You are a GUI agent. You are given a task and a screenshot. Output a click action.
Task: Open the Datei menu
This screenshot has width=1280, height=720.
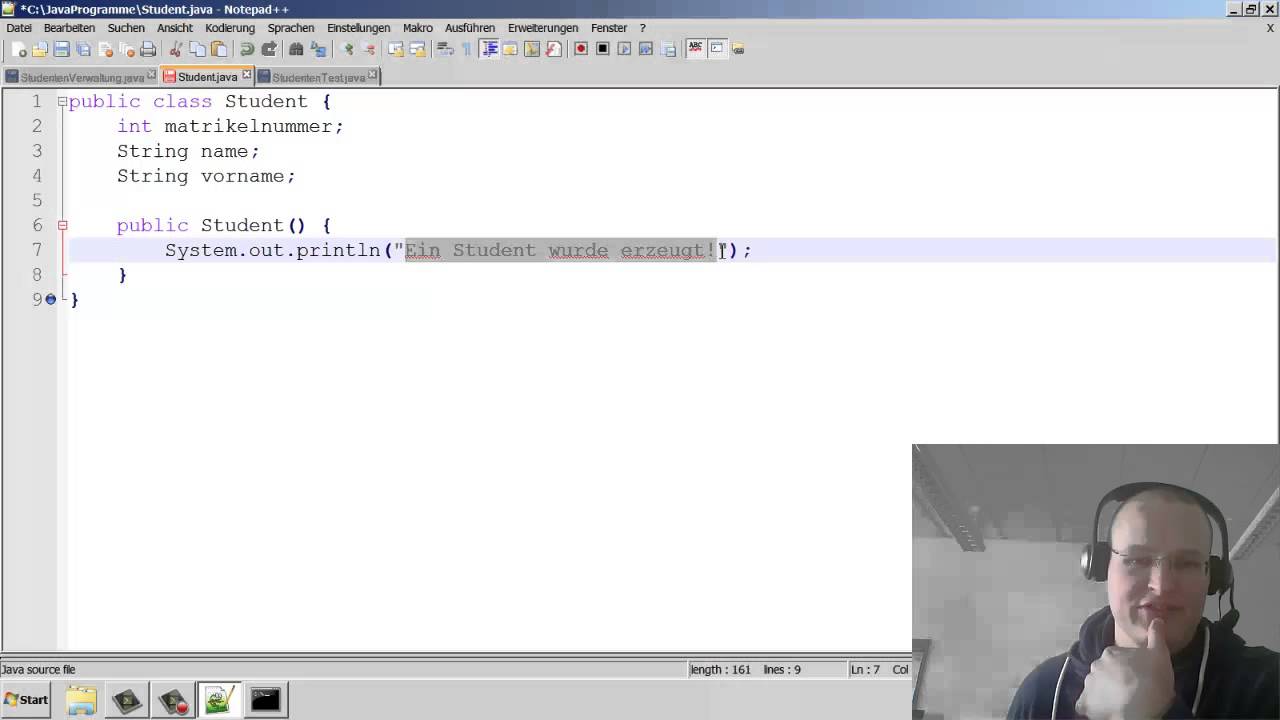tap(19, 28)
